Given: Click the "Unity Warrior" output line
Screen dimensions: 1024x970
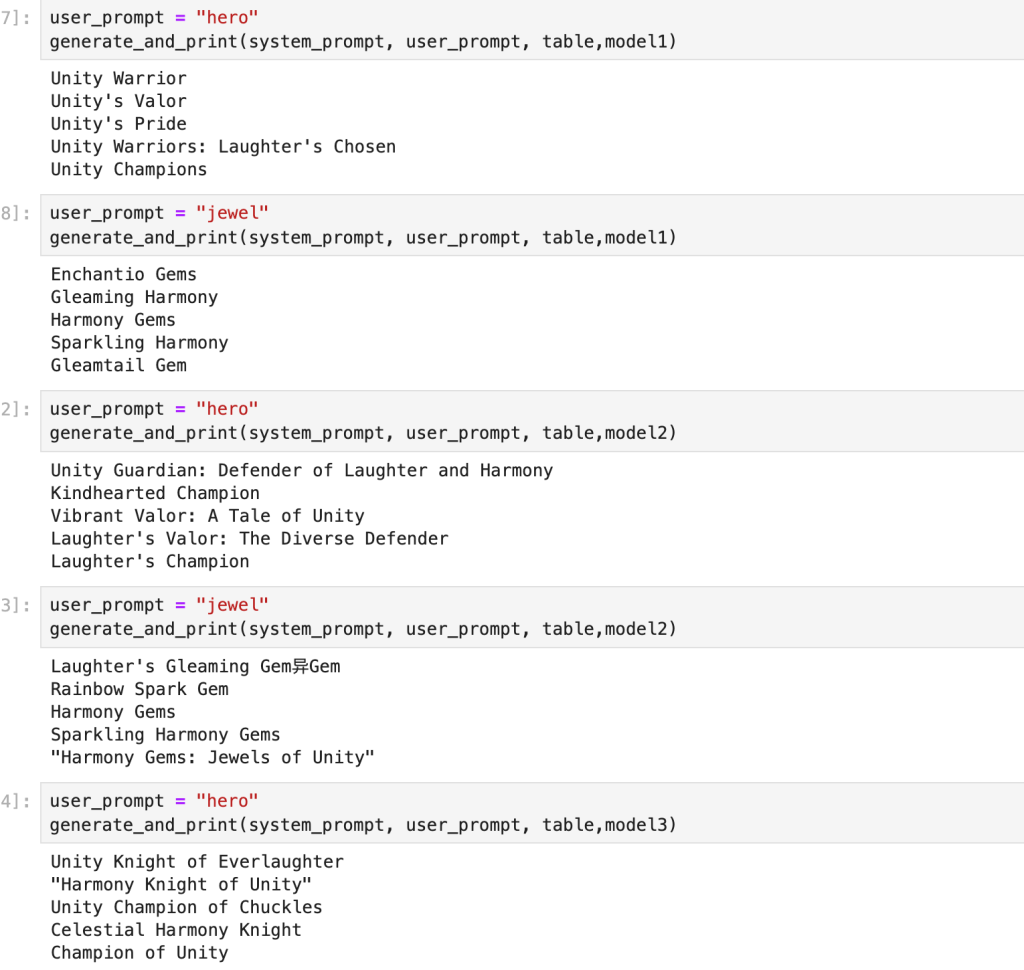Looking at the screenshot, I should [x=118, y=78].
